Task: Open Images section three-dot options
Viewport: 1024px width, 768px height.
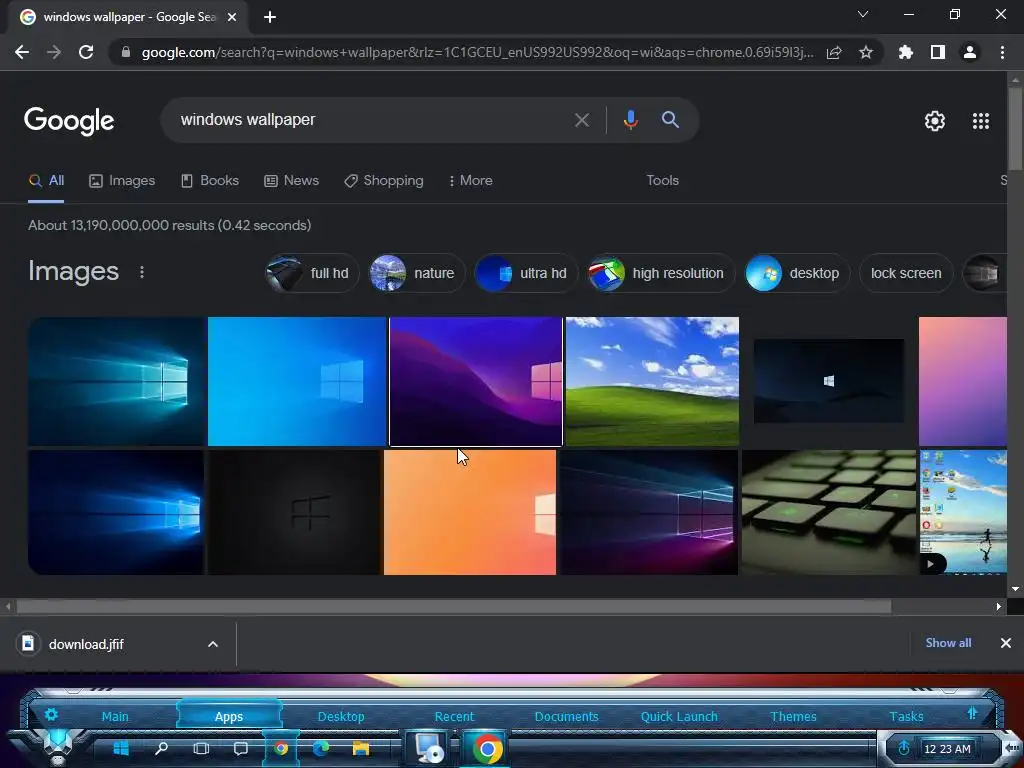Action: click(x=142, y=272)
